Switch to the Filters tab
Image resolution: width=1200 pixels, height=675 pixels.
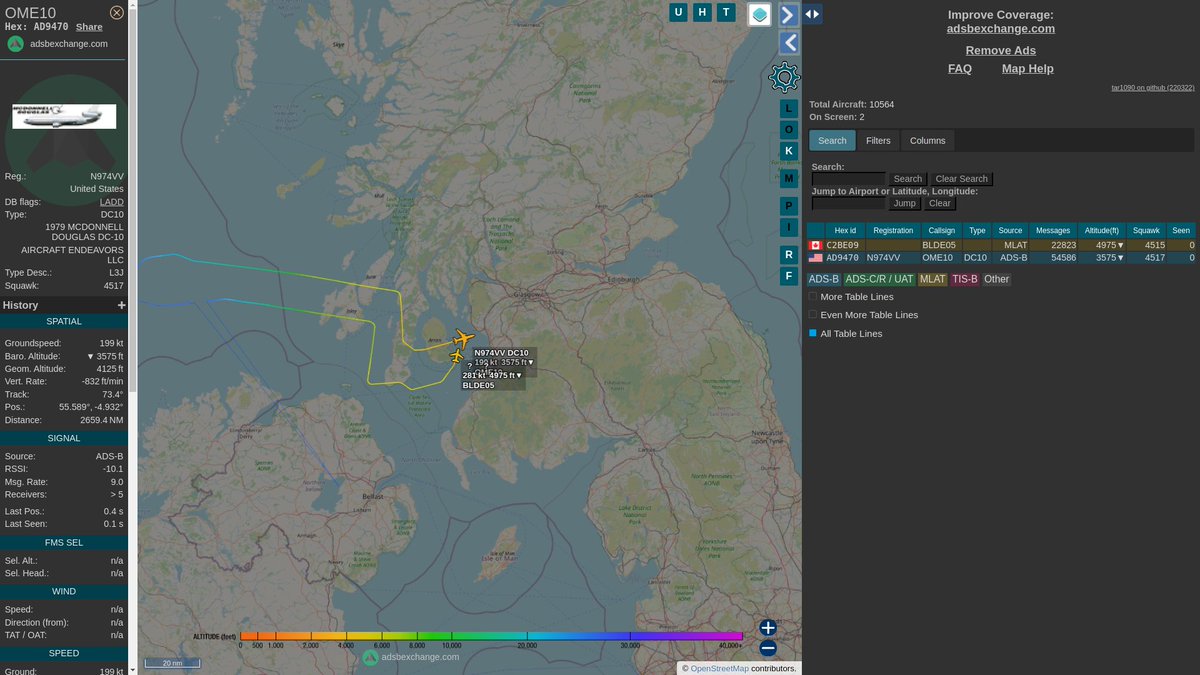click(878, 141)
